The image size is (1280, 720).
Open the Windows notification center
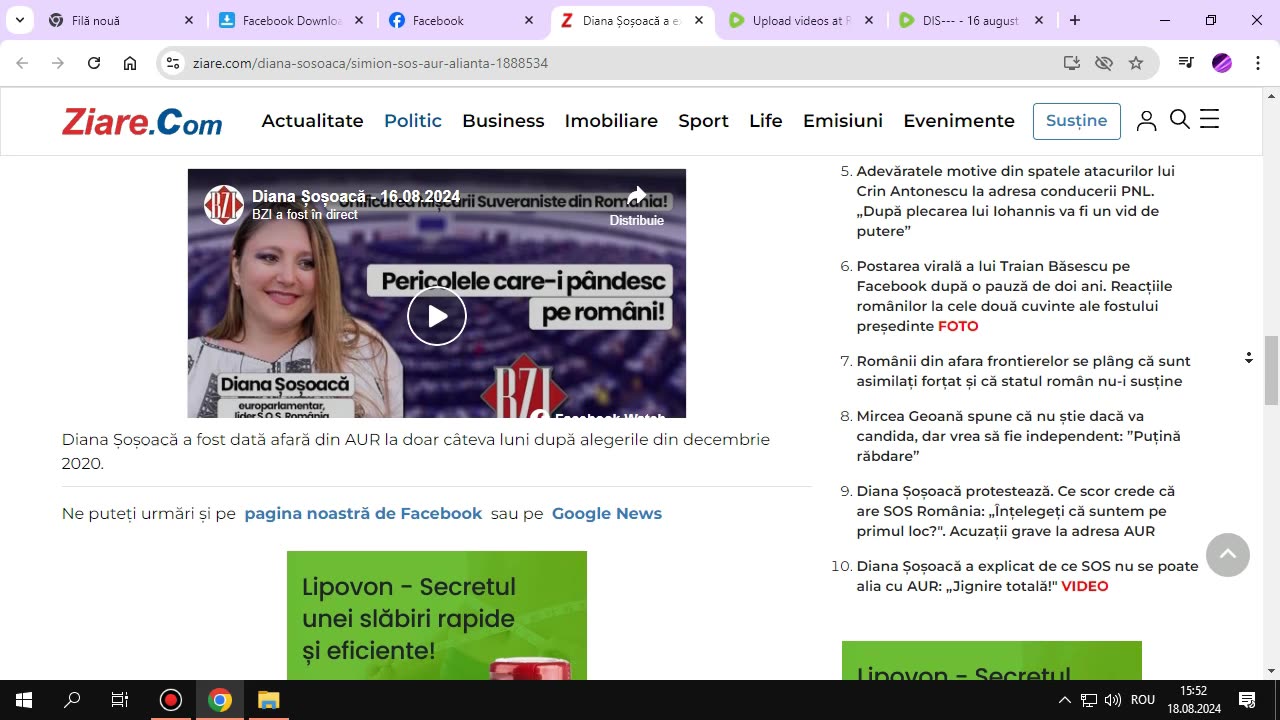1247,700
